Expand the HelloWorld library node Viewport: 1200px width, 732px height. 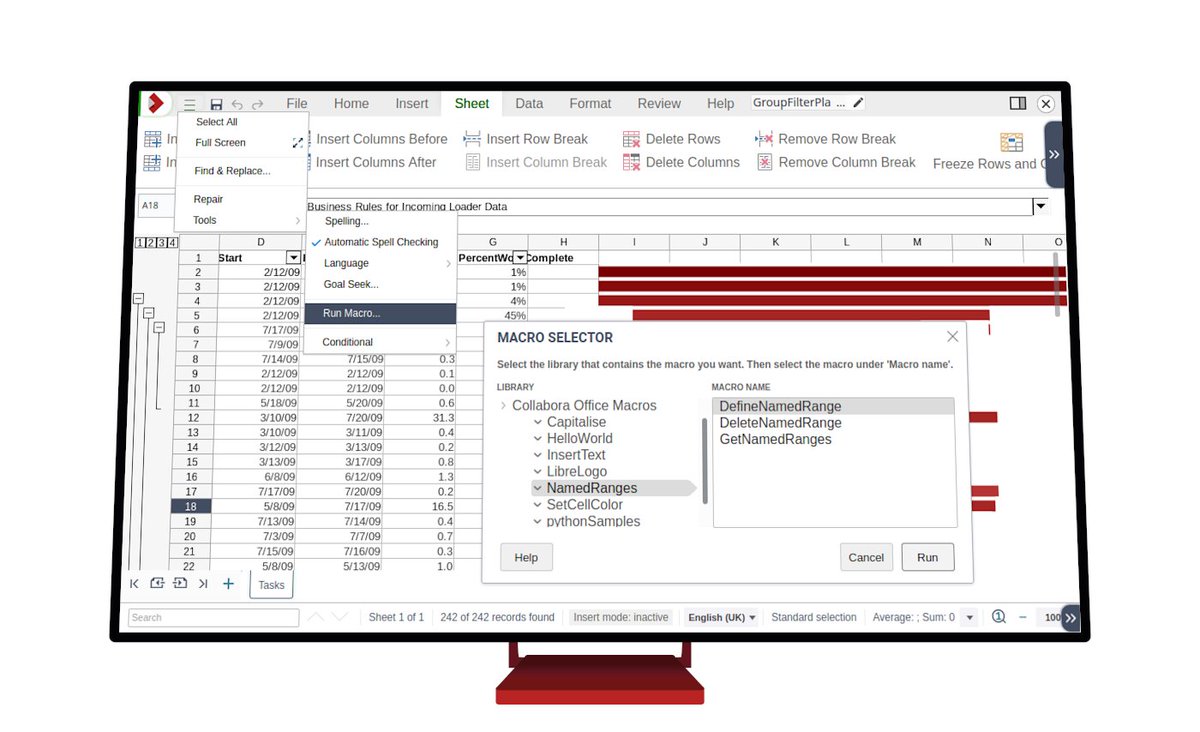click(x=538, y=438)
